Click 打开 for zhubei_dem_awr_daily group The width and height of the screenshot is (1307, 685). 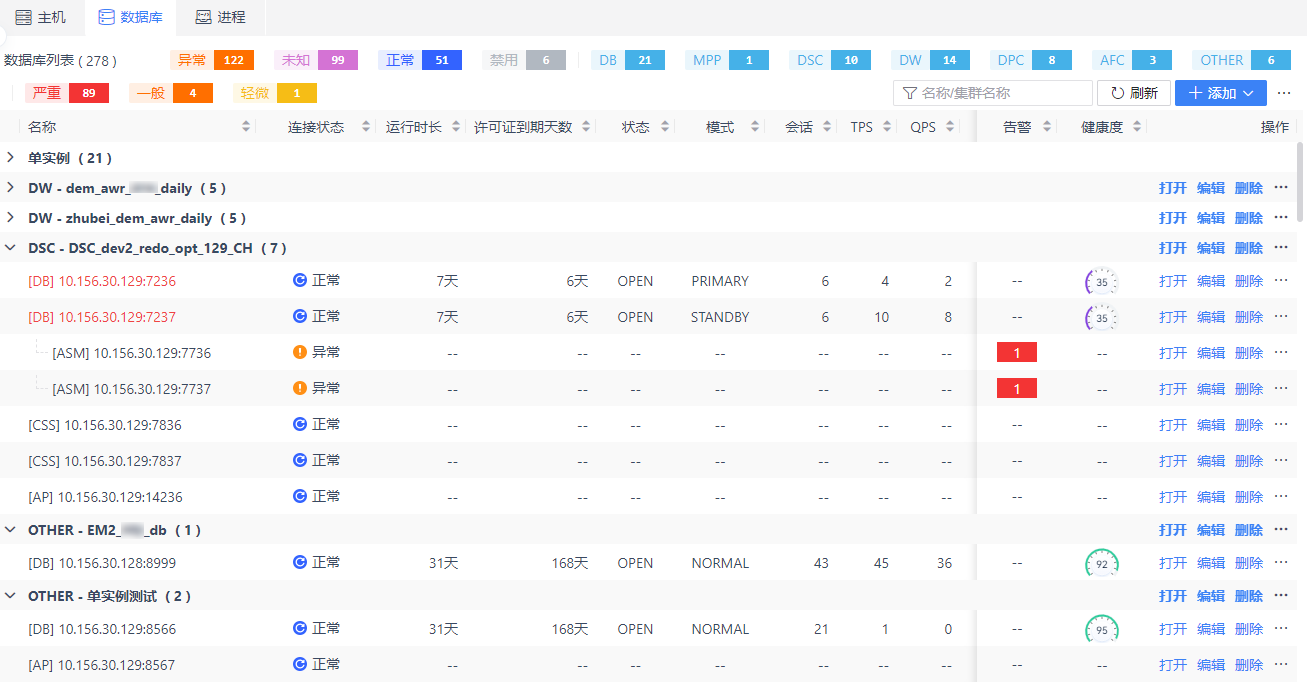coord(1173,218)
